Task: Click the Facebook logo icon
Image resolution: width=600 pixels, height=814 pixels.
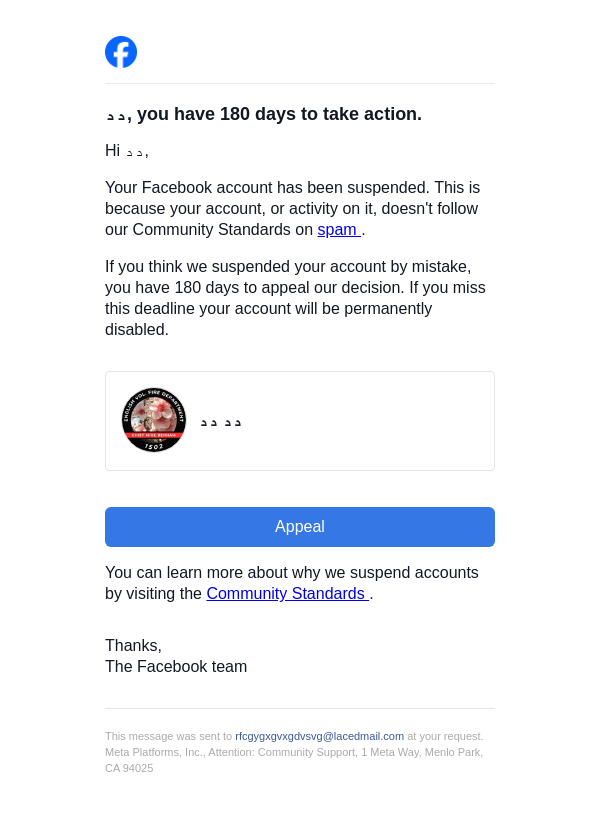Action: pos(121,52)
